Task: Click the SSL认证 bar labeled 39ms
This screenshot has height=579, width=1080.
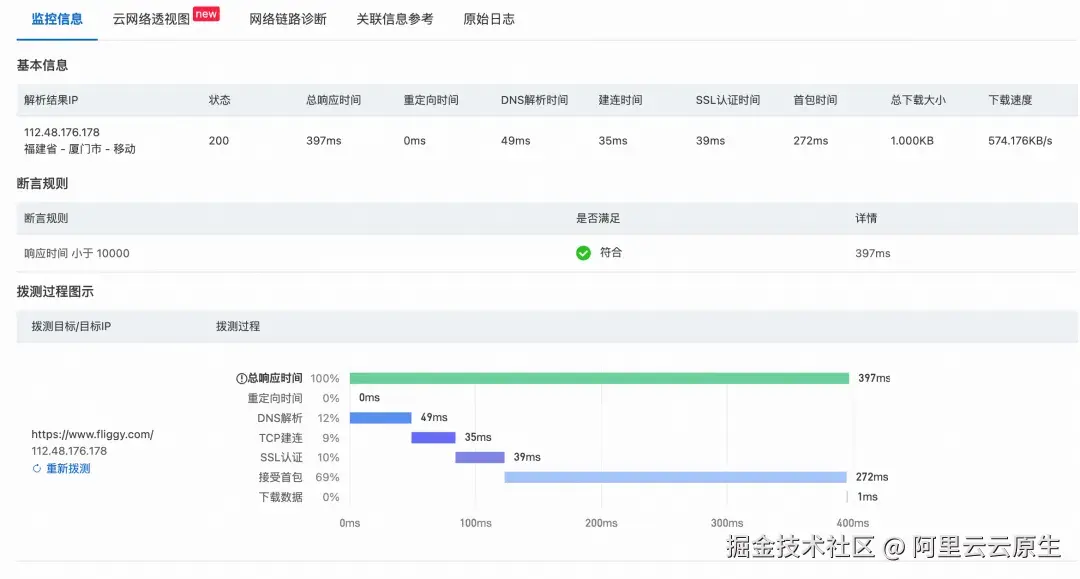Action: 480,457
